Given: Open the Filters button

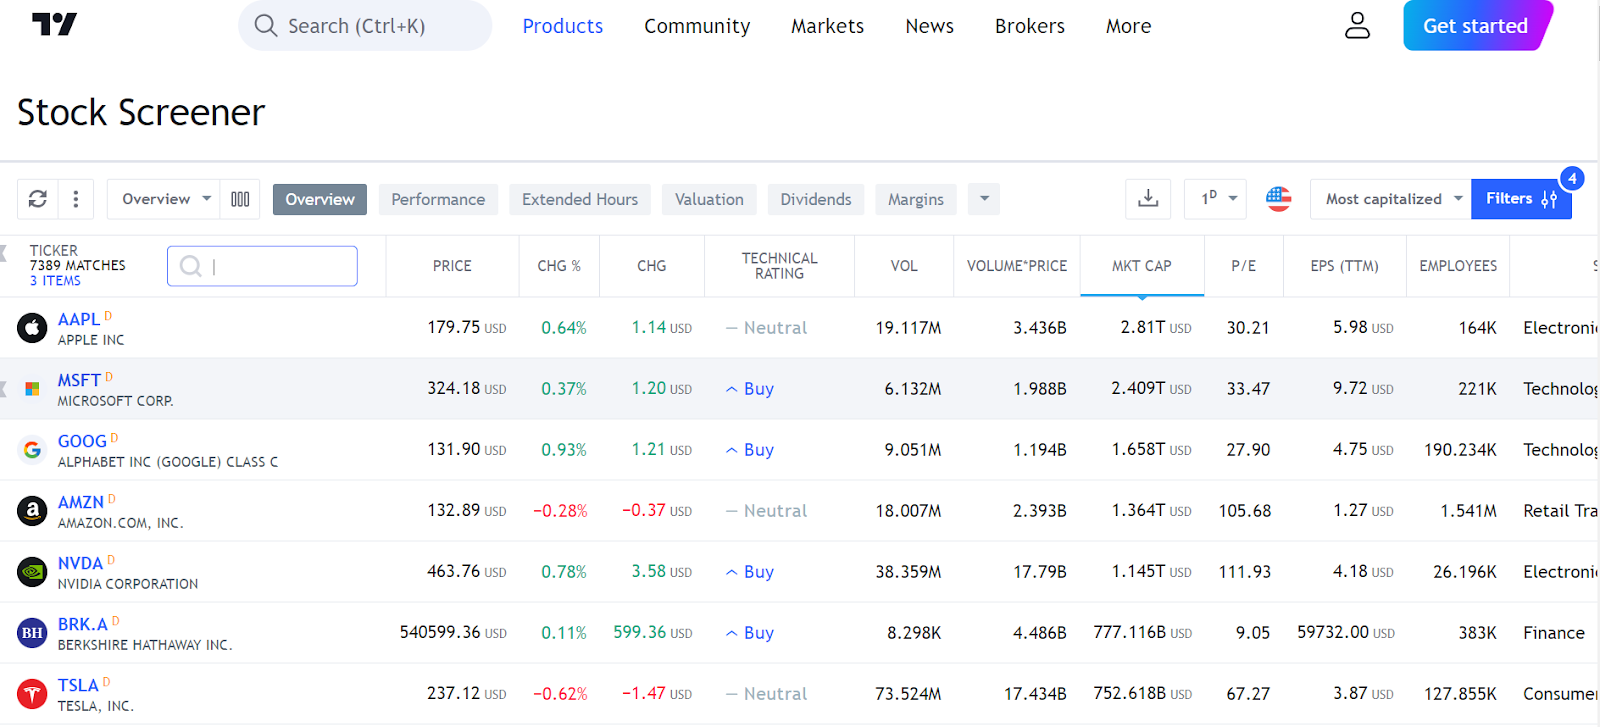Looking at the screenshot, I should [1521, 199].
